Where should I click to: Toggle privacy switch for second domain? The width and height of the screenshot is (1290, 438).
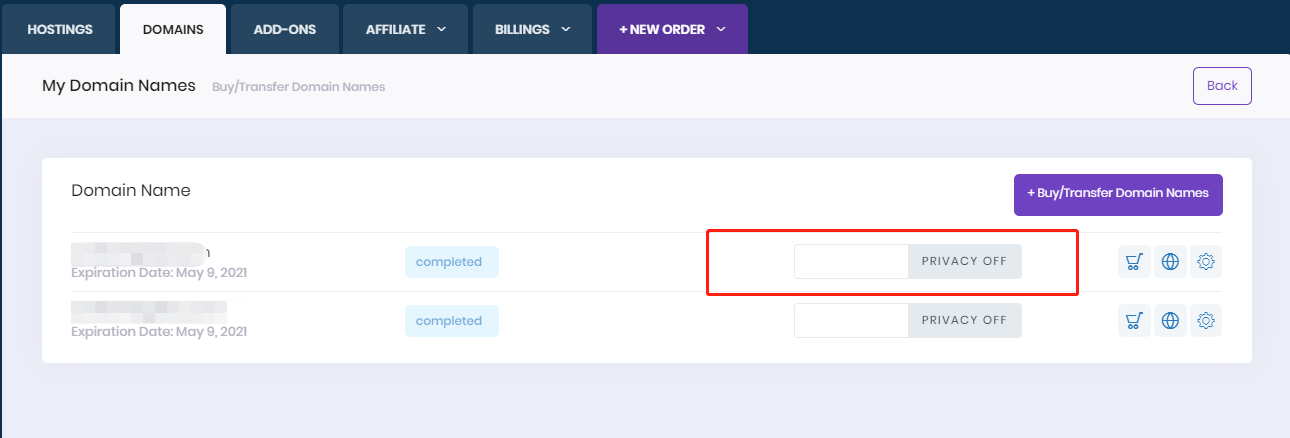907,321
